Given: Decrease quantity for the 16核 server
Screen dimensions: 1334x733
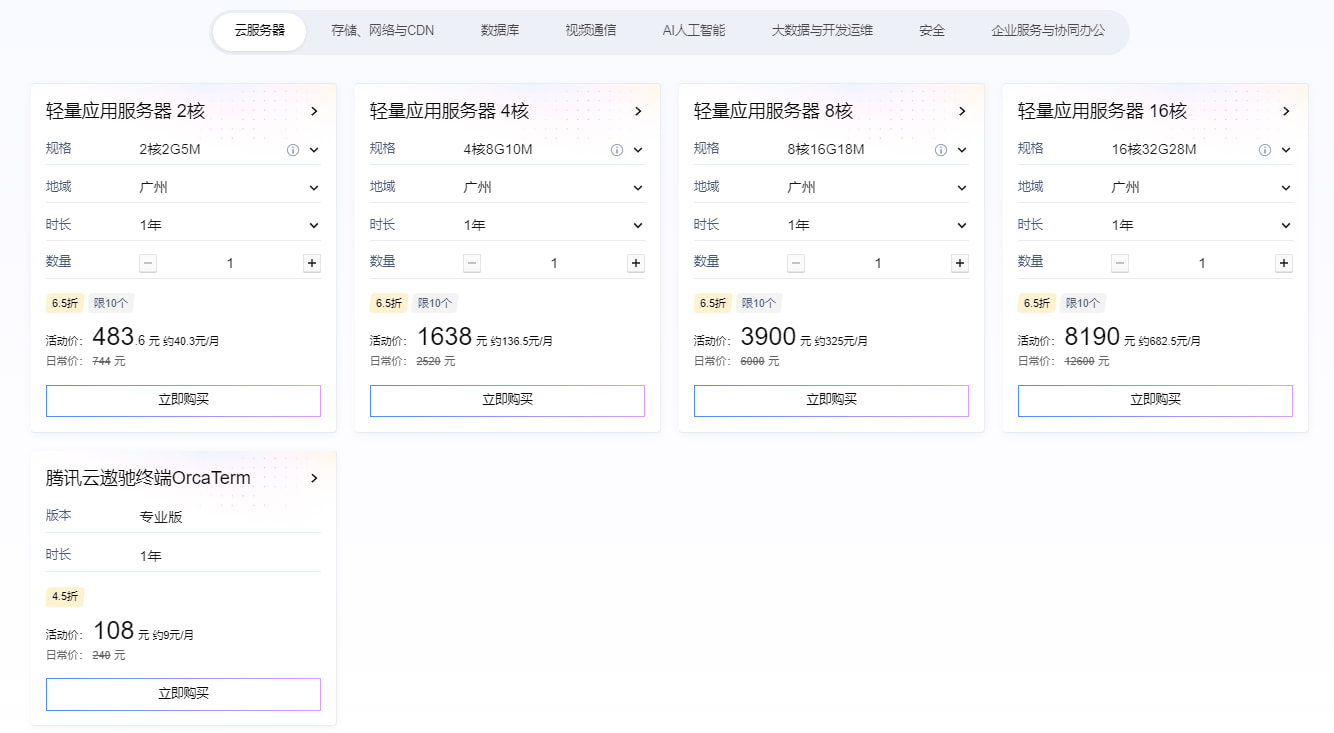Looking at the screenshot, I should pos(1120,263).
